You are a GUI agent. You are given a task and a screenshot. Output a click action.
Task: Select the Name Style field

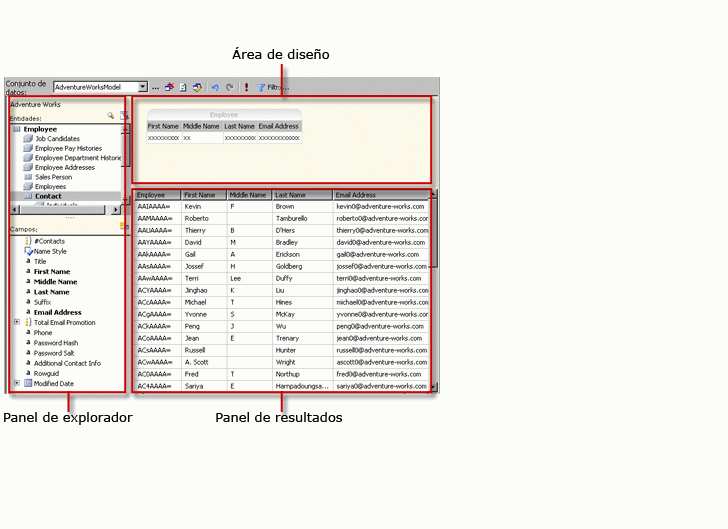point(50,251)
